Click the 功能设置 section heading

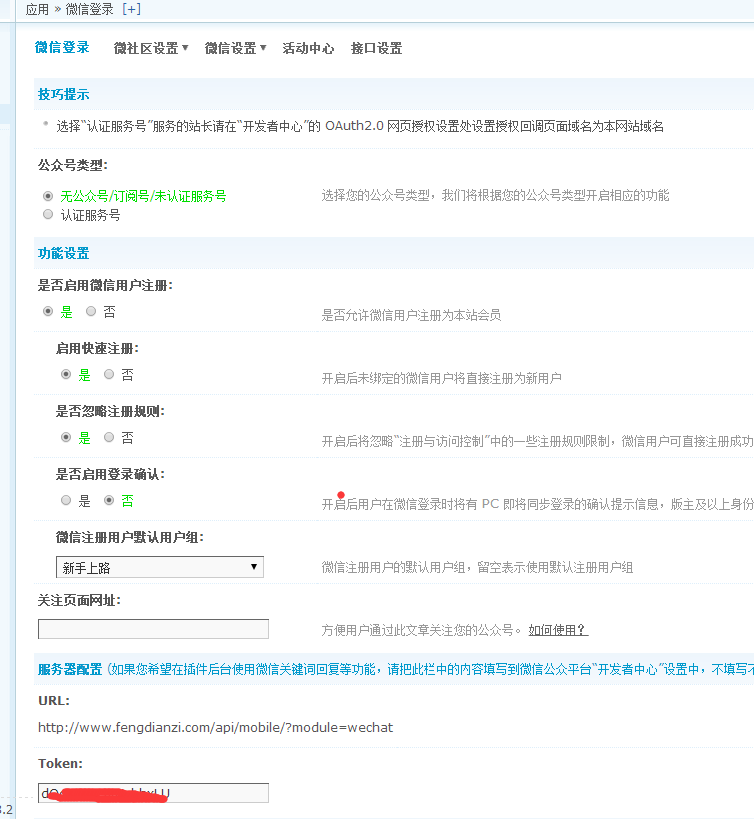(x=64, y=253)
